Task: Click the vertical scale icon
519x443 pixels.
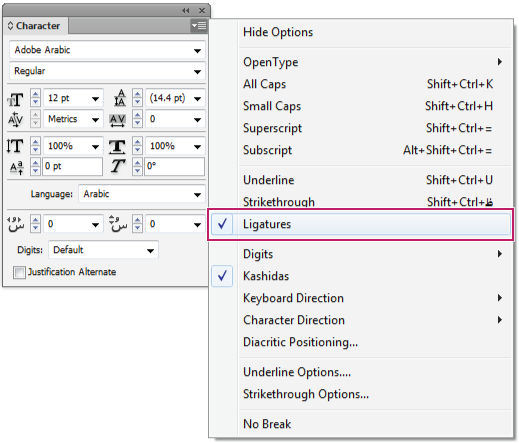Action: [x=15, y=146]
